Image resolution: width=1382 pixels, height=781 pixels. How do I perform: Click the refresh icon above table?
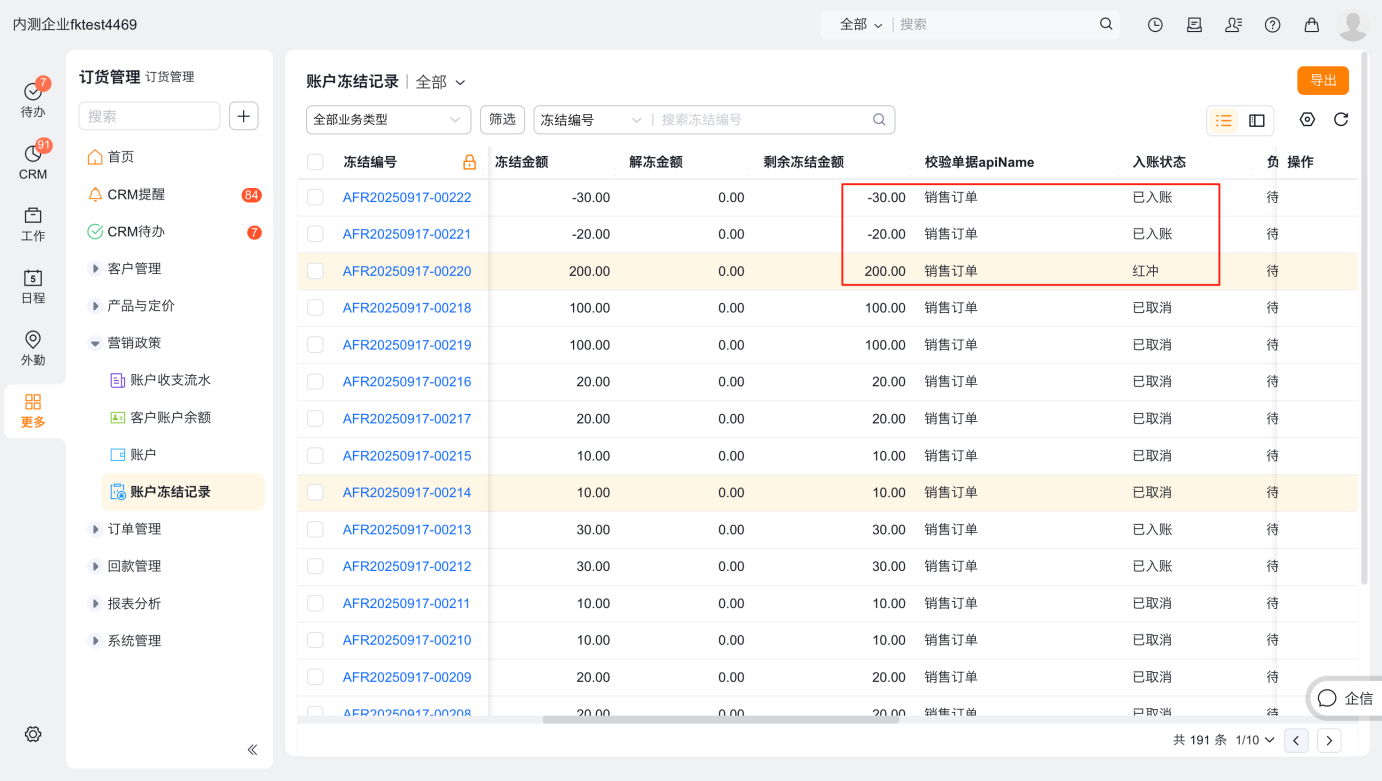tap(1341, 120)
